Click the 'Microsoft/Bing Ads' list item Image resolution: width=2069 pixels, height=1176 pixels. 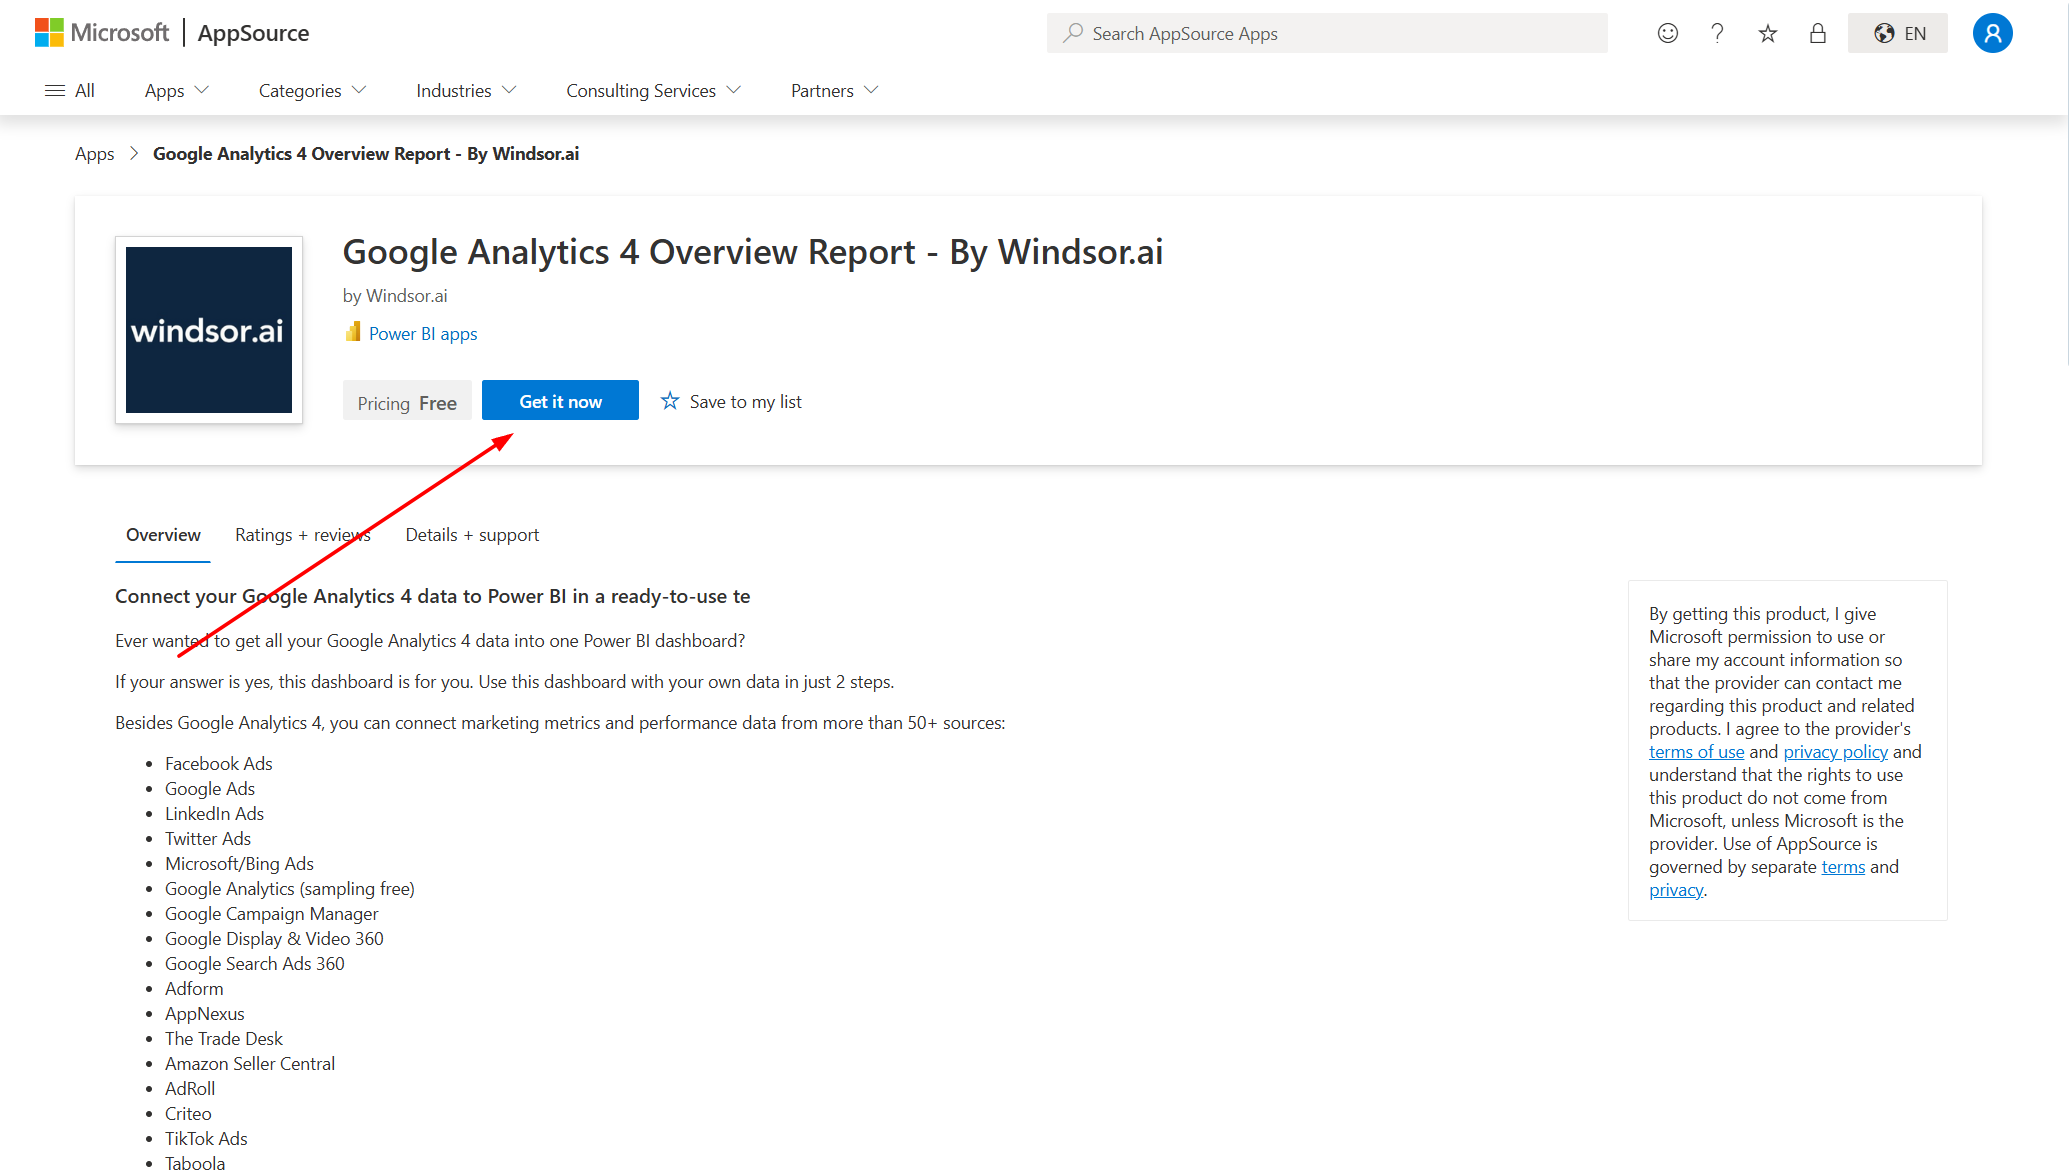click(240, 864)
